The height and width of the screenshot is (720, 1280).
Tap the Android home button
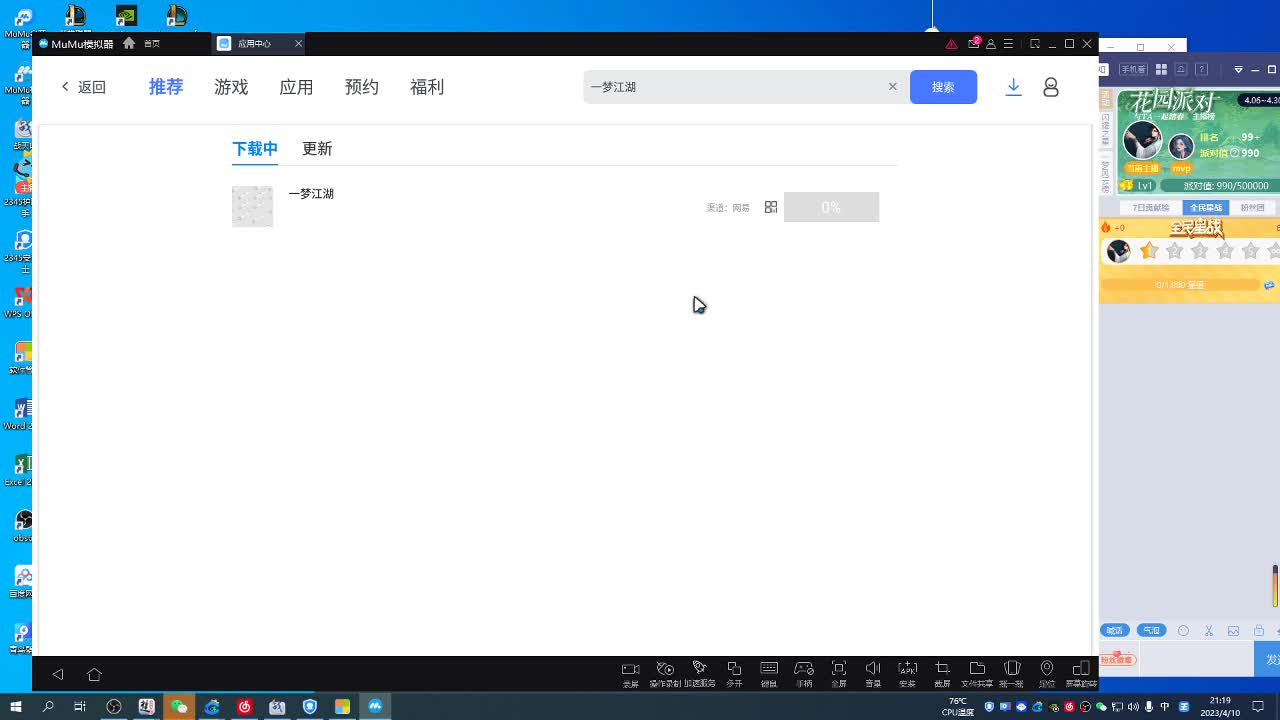point(94,674)
